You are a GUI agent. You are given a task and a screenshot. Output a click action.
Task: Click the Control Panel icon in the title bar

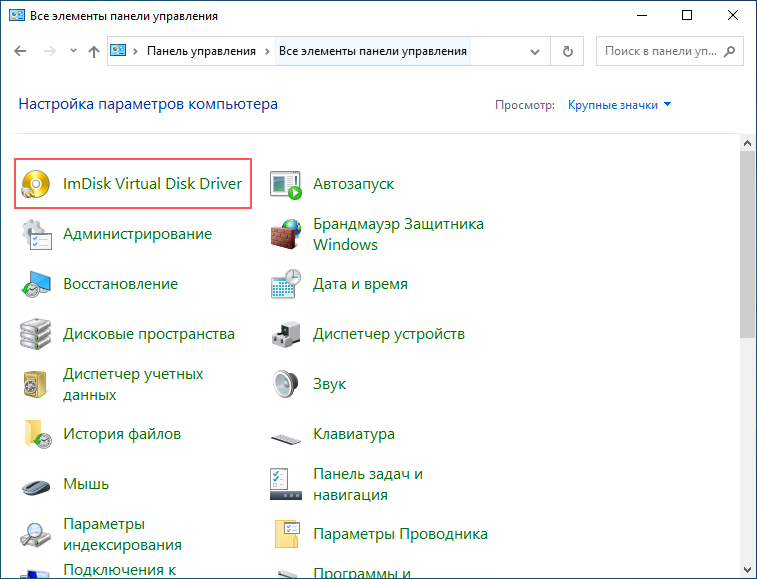17,15
